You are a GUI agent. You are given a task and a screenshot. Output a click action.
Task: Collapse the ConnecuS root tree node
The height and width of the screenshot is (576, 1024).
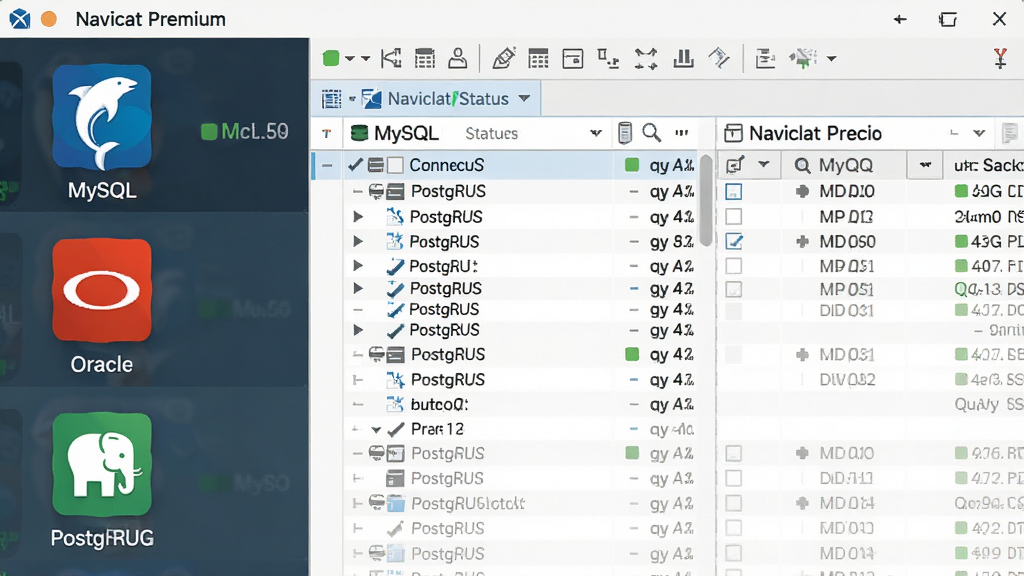tap(327, 166)
